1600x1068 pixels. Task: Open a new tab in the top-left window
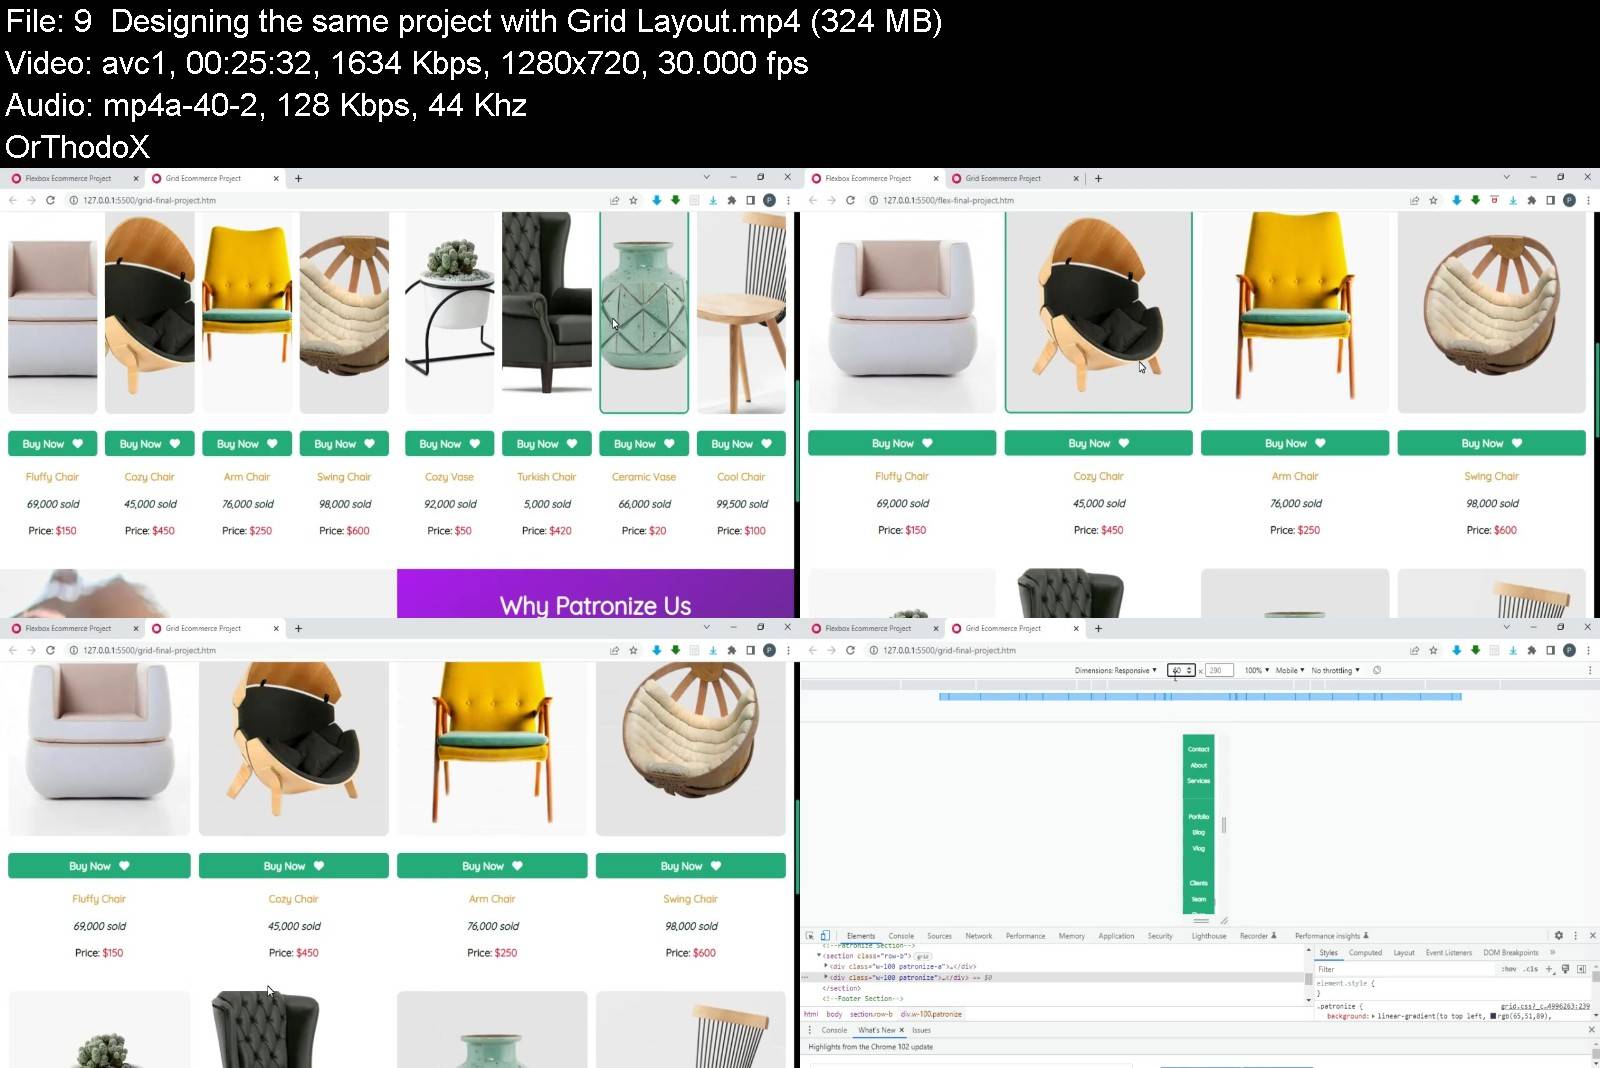[x=298, y=178]
